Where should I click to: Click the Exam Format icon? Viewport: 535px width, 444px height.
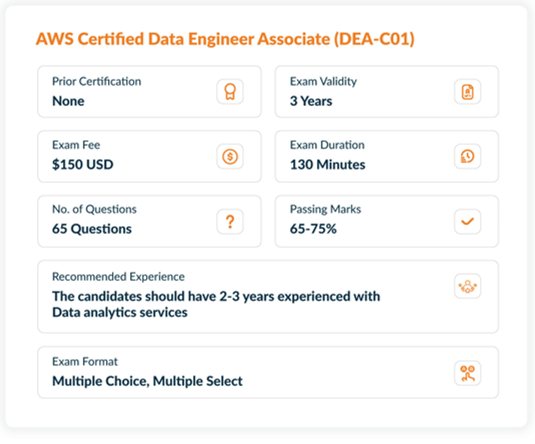pos(467,373)
